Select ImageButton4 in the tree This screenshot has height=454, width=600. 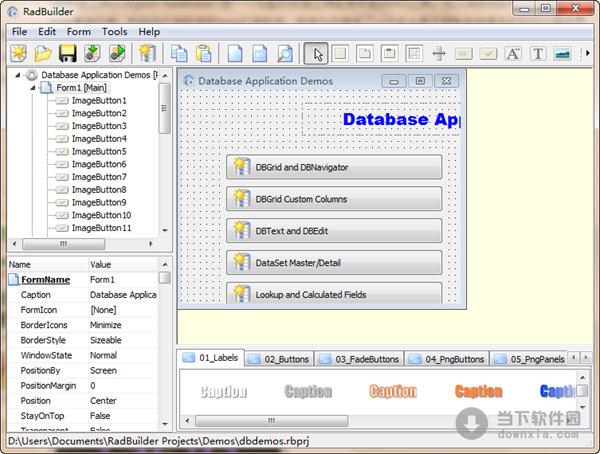coord(99,139)
